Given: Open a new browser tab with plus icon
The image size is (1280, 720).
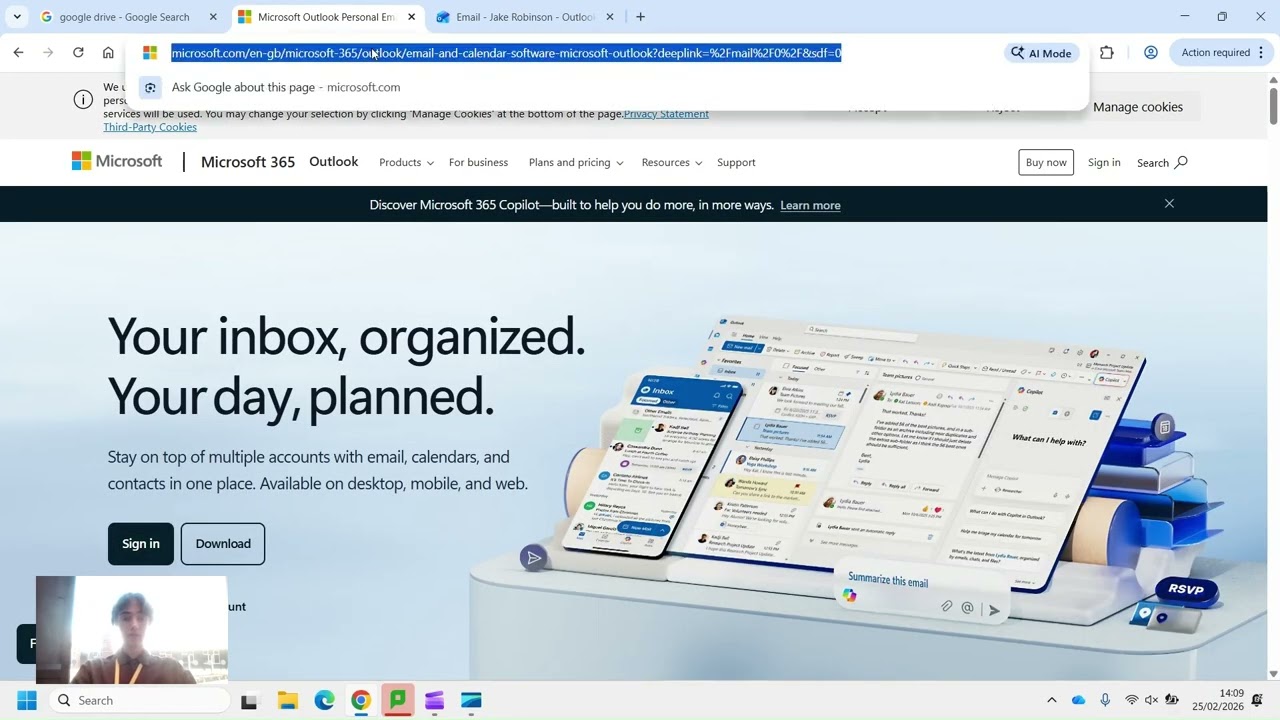Looking at the screenshot, I should click(640, 17).
